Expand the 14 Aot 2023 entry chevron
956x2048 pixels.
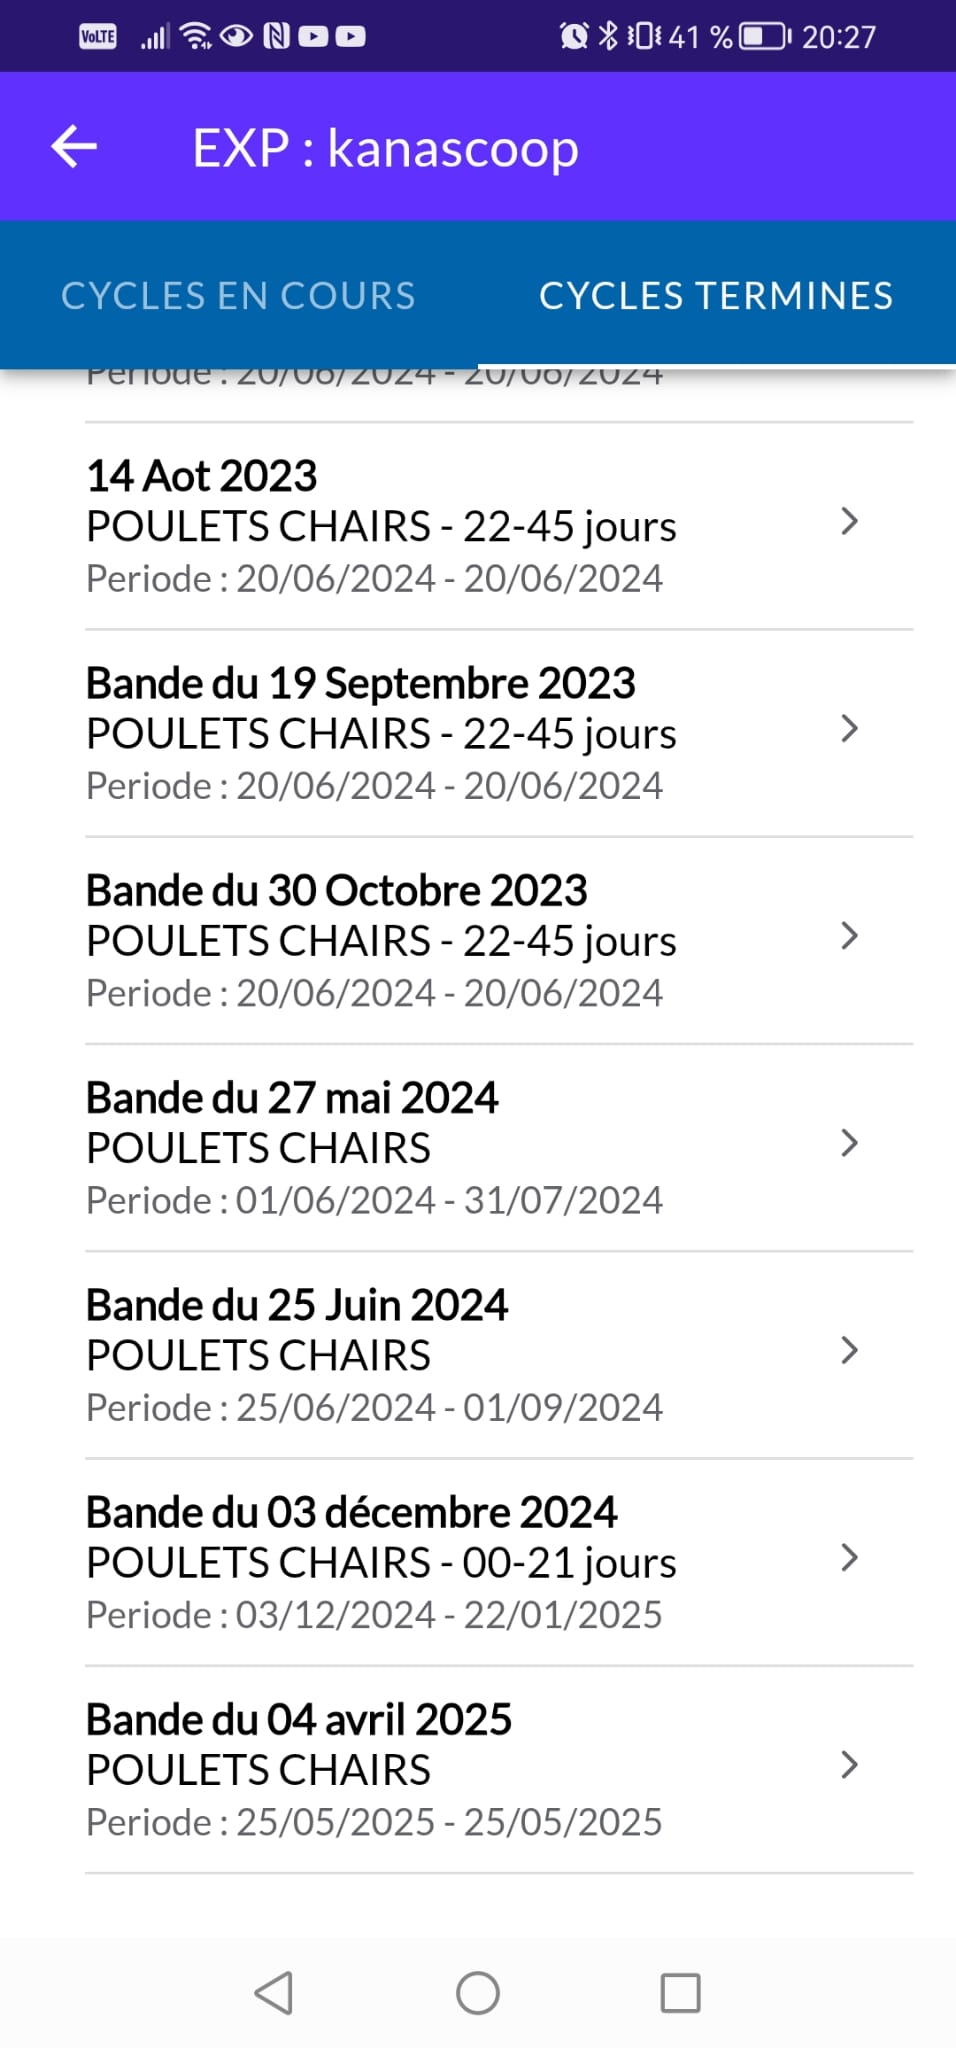[x=849, y=522]
